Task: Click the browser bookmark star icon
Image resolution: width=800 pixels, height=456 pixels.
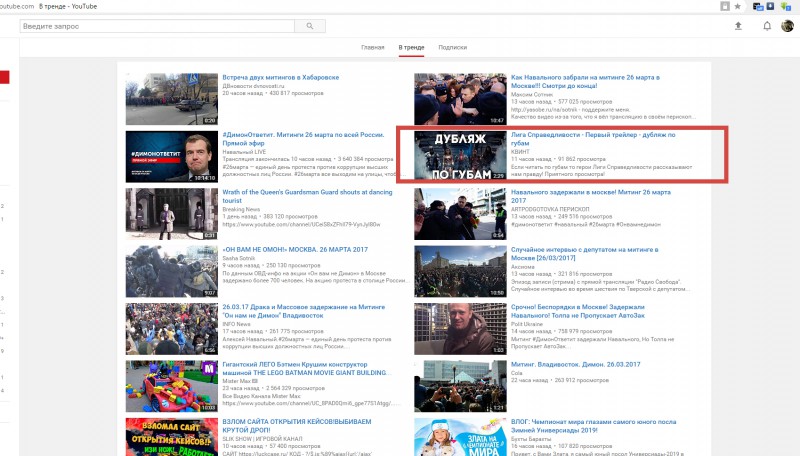Action: (x=738, y=6)
